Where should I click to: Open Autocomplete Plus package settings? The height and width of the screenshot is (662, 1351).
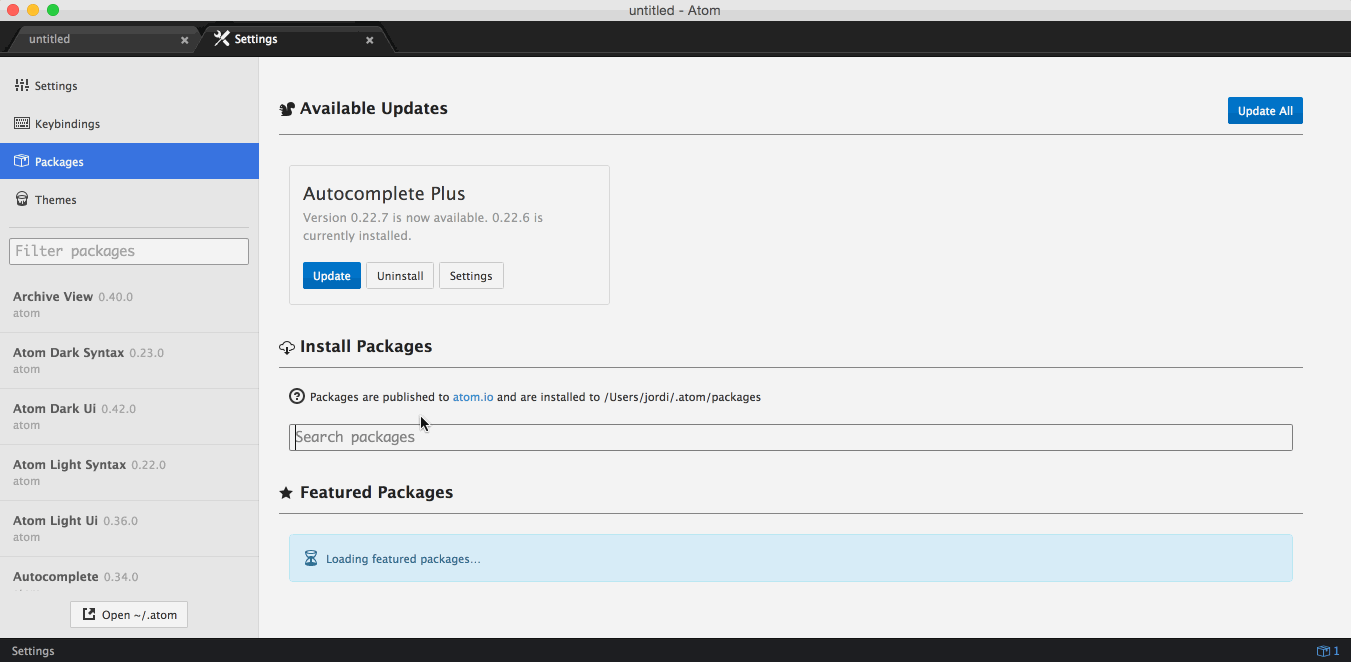[x=471, y=276]
